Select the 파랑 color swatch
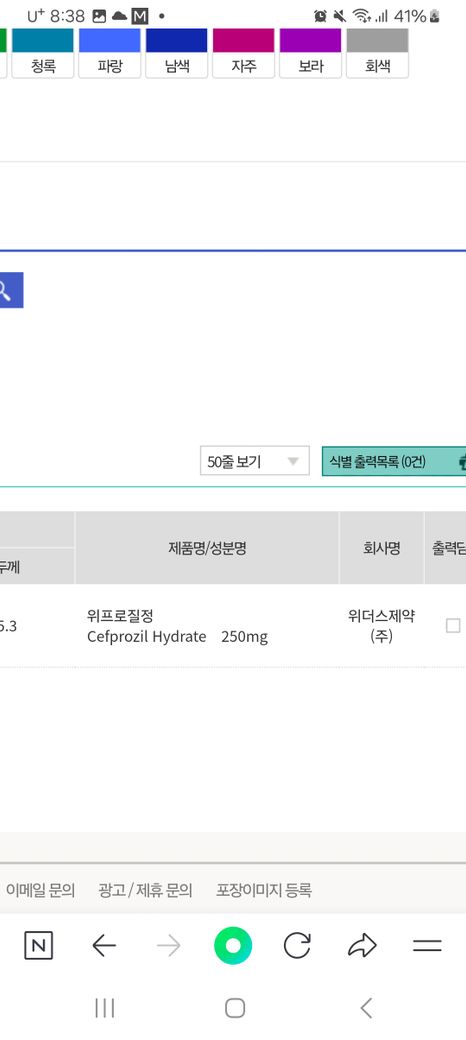Viewport: 466px width, 1040px height. (109, 53)
